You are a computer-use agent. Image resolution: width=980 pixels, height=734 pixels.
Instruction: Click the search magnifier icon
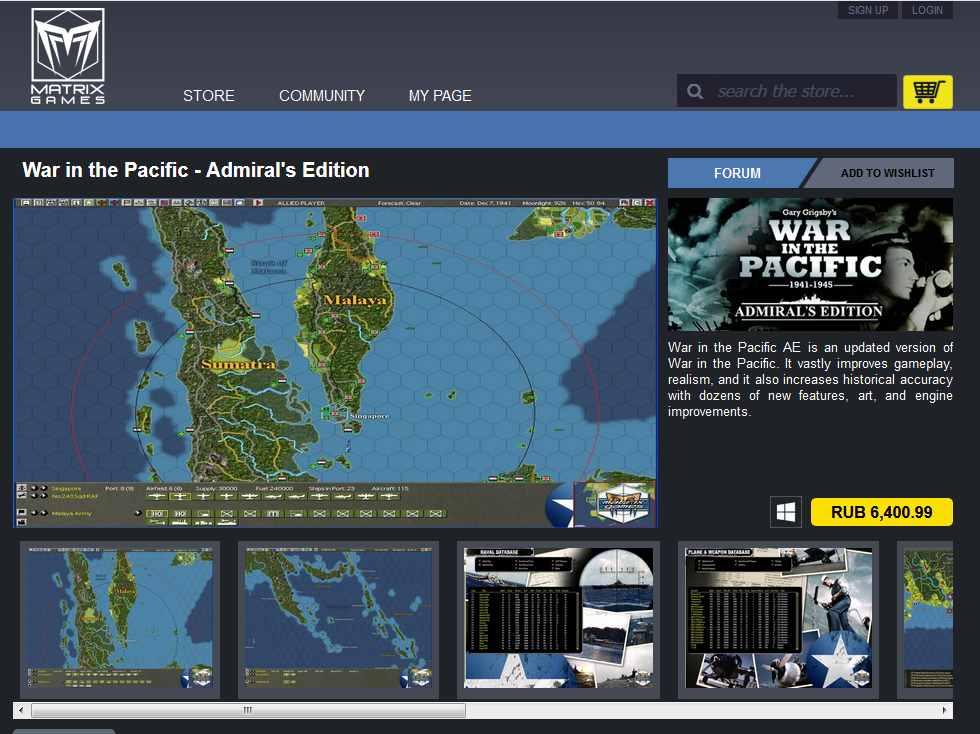click(x=695, y=91)
